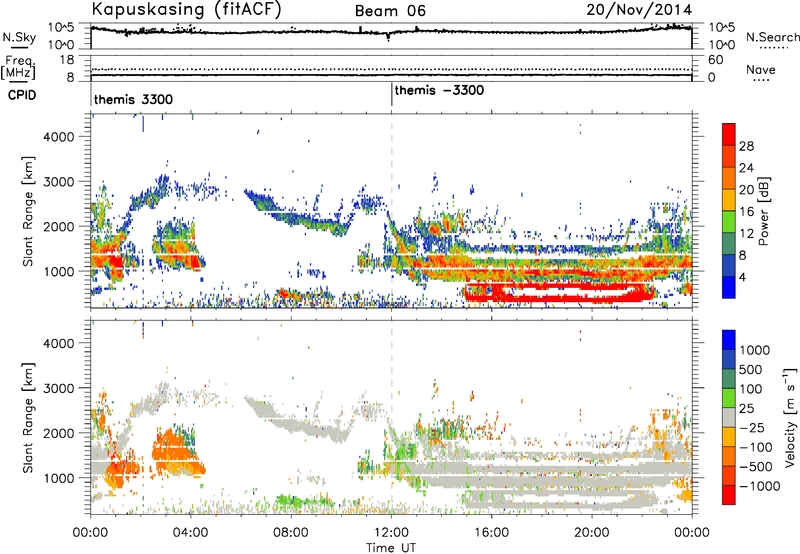Image resolution: width=800 pixels, height=554 pixels.
Task: Click the 'Nave' legend label
Action: (761, 70)
